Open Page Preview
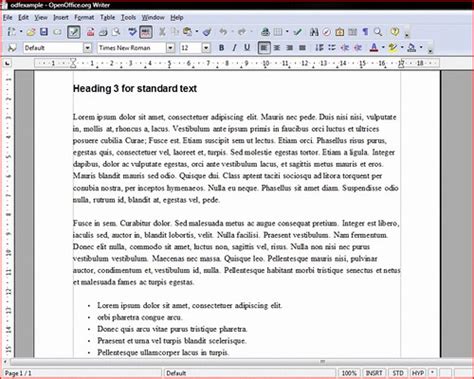 pyautogui.click(x=116, y=32)
